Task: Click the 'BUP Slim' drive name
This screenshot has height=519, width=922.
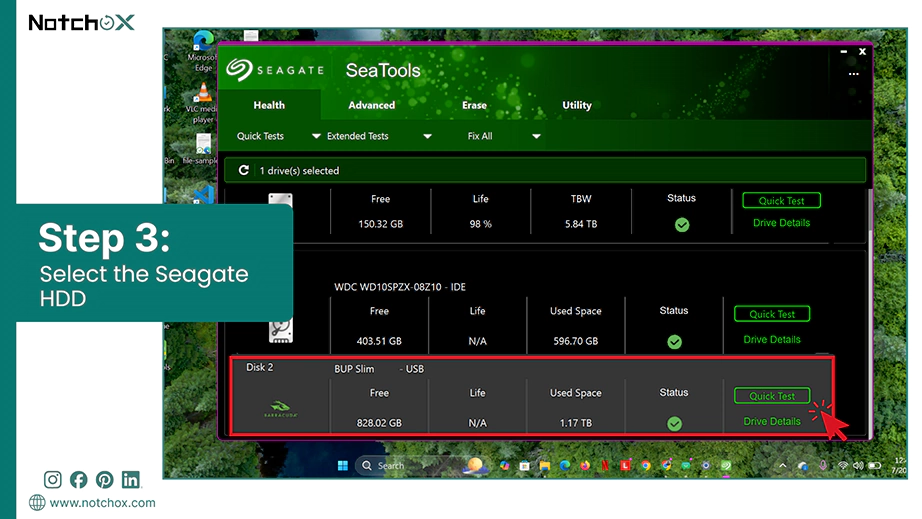Action: coord(354,369)
